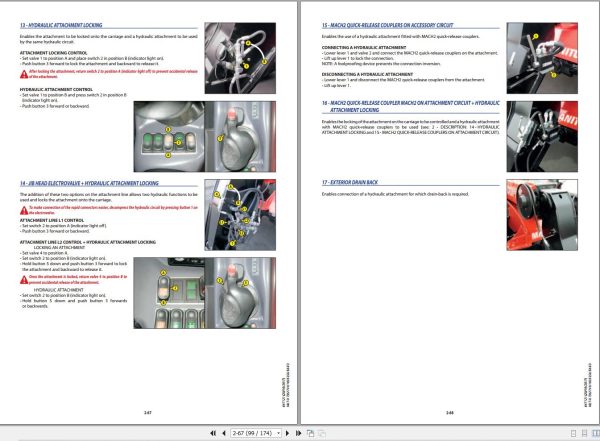Viewport: 600px width, 441px height.
Task: Jump to the last page
Action: tap(298, 433)
